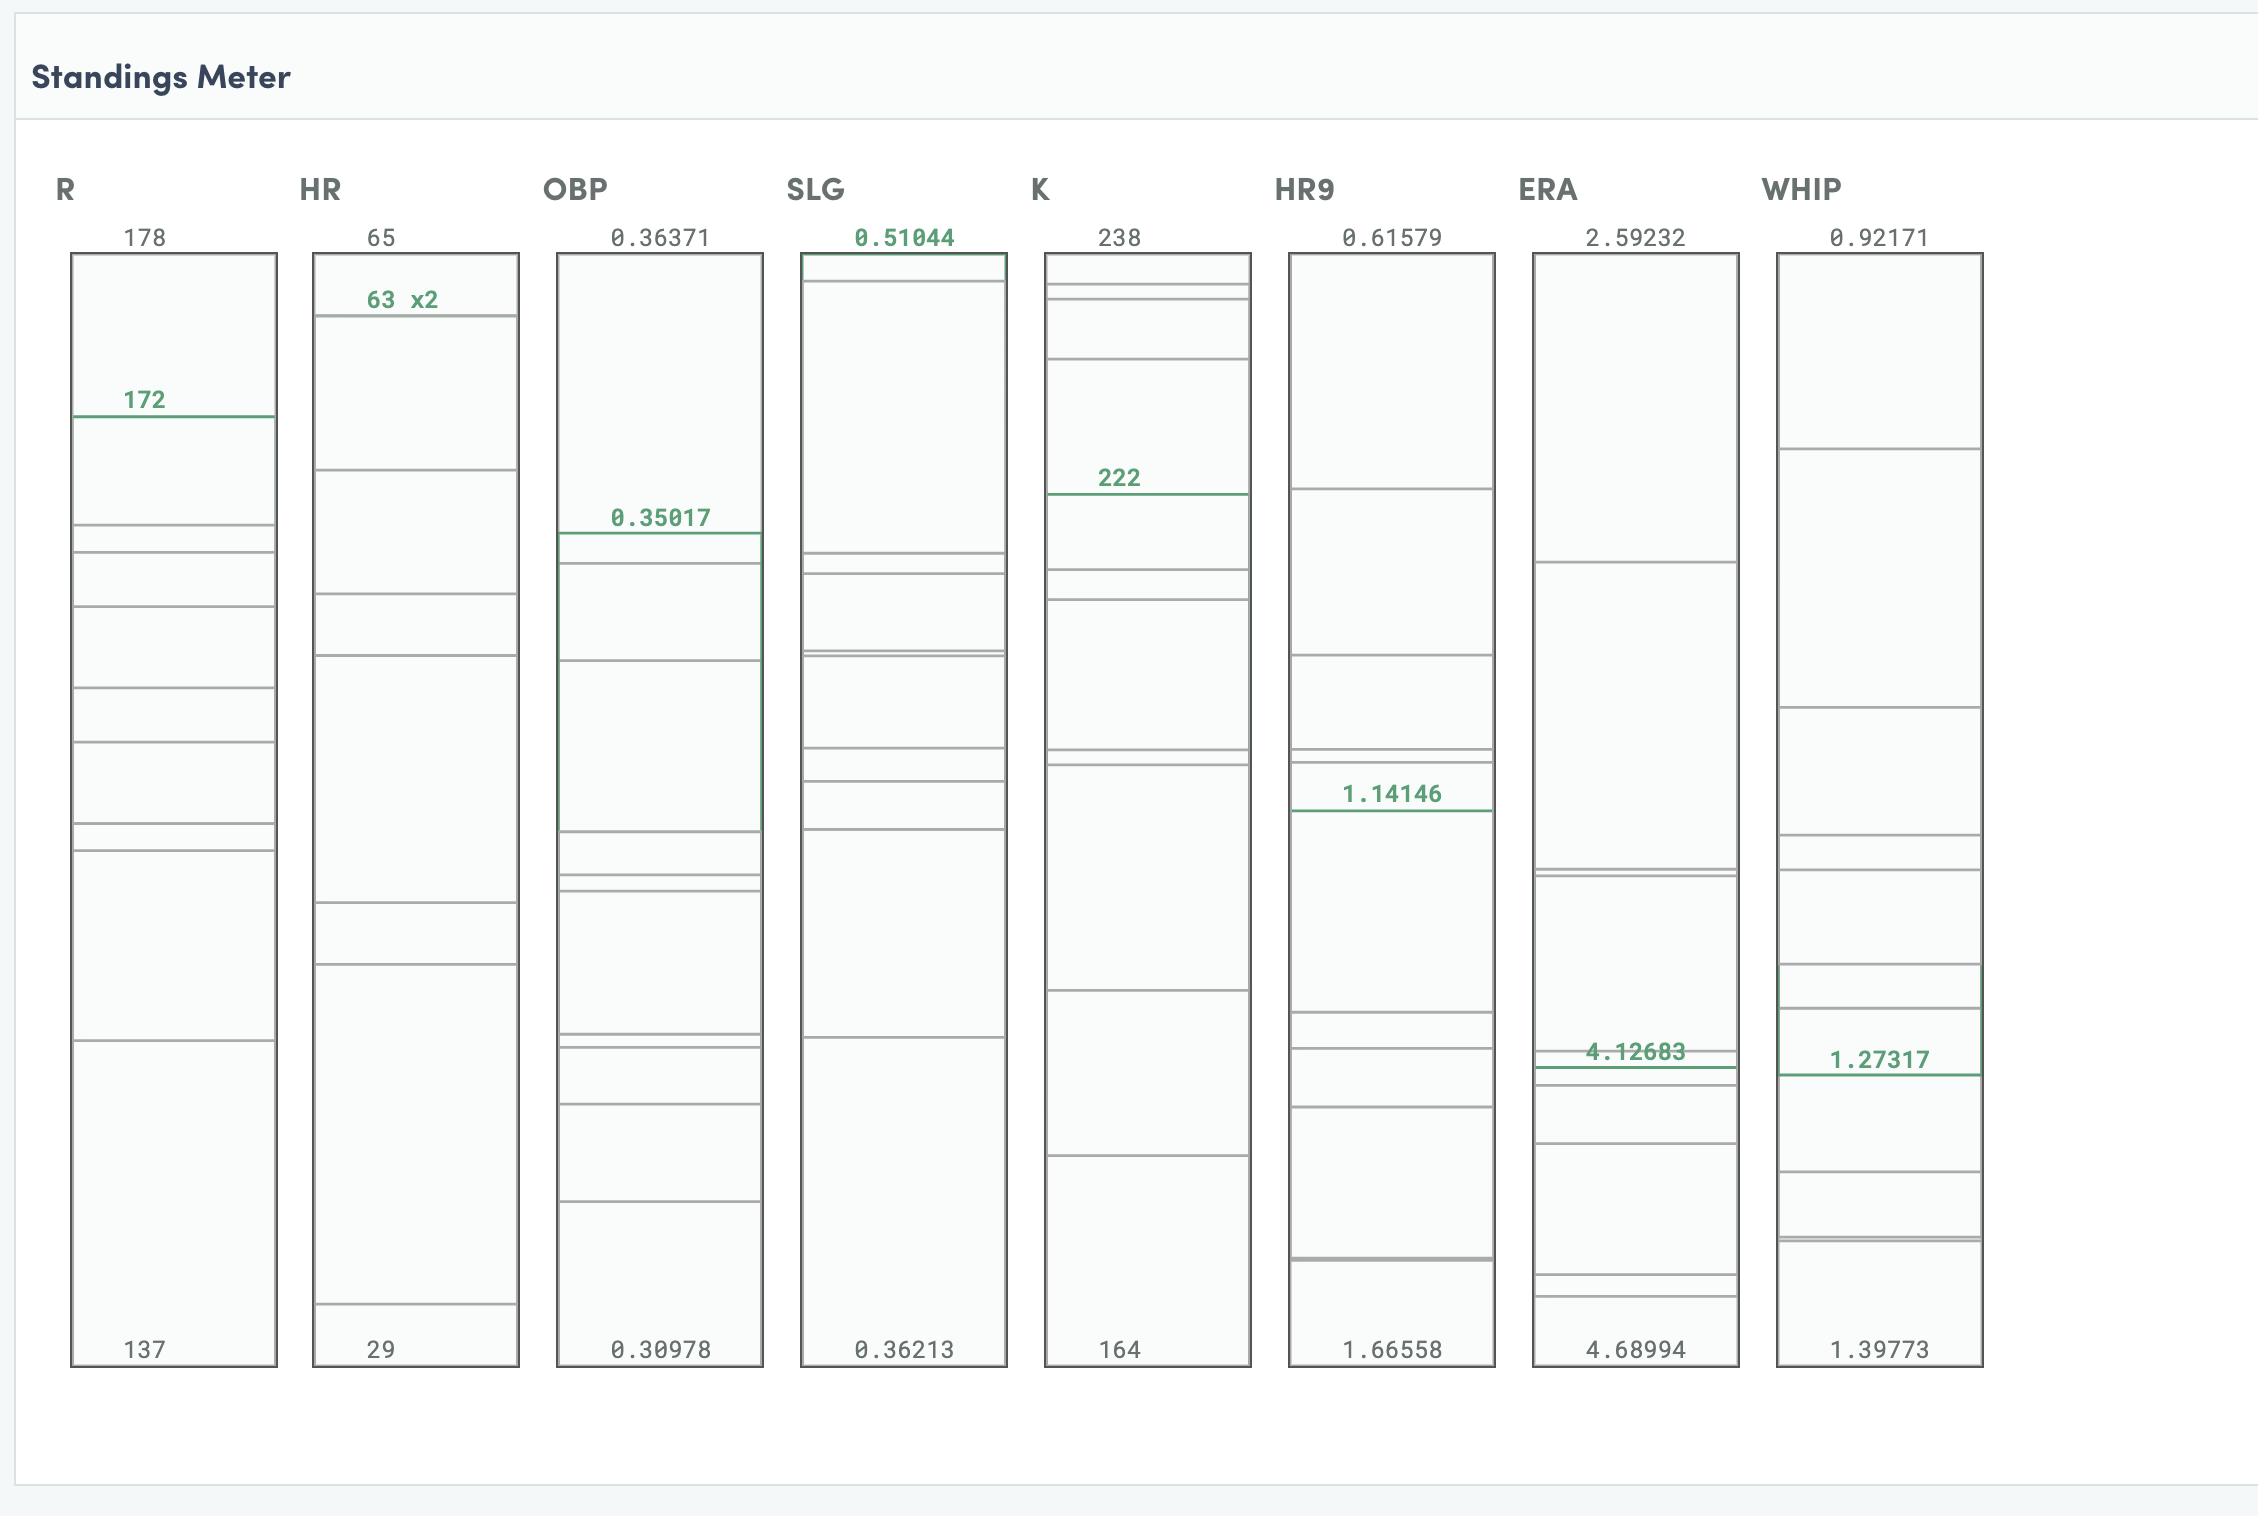Screen dimensions: 2258x1516
Task: Click the green 172 runs marker
Action: pos(144,400)
